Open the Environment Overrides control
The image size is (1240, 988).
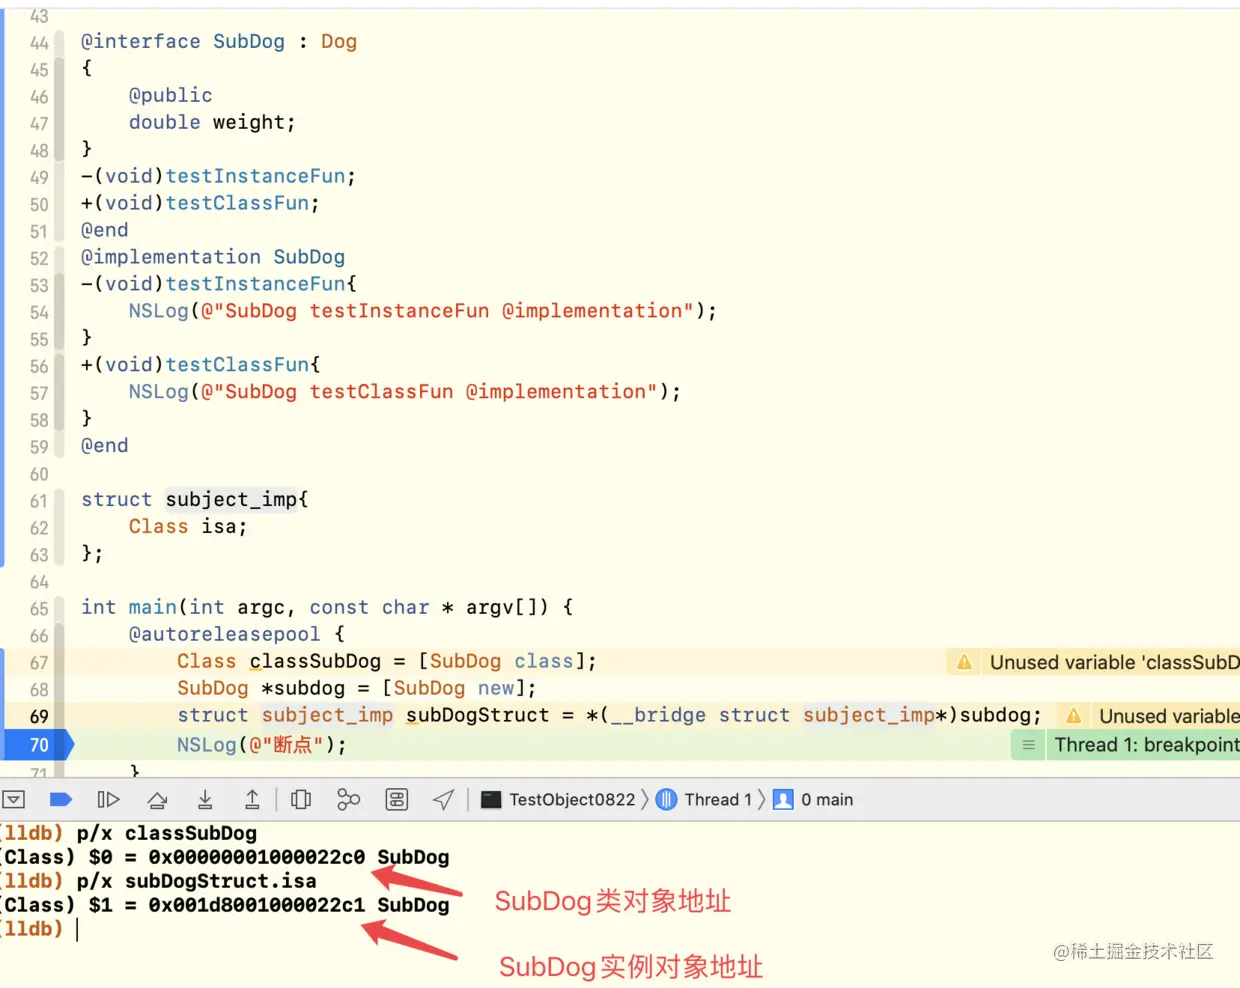point(397,799)
